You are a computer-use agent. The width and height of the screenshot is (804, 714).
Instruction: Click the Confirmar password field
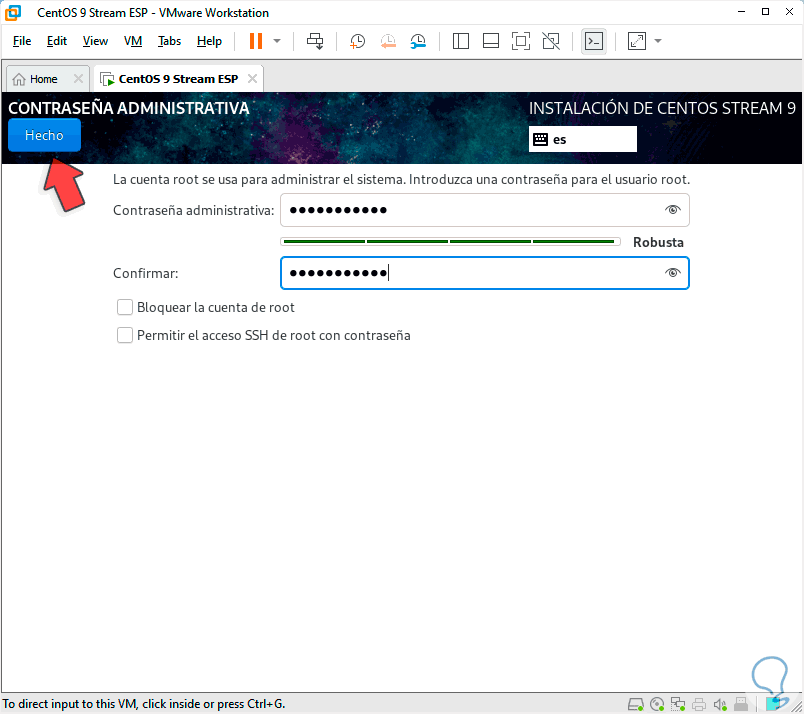tap(485, 273)
